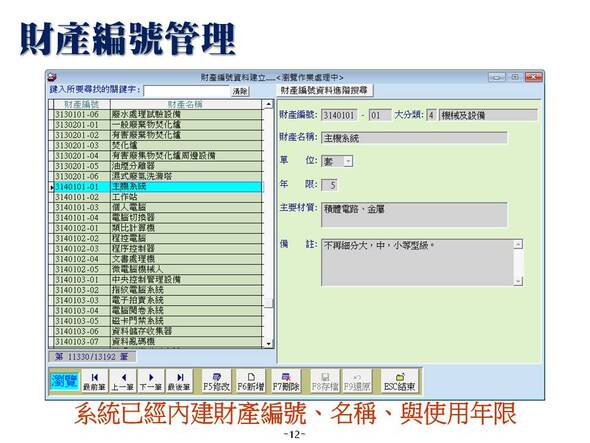This screenshot has width=590, height=443.
Task: Jump to last record 最後筆
Action: coord(179,381)
